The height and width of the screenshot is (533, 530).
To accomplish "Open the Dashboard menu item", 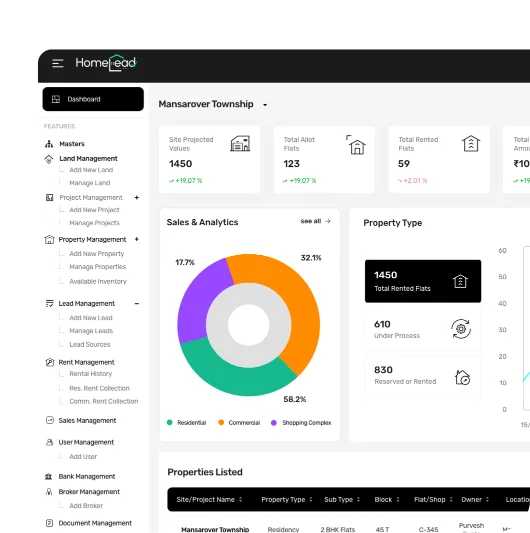I will tap(93, 99).
